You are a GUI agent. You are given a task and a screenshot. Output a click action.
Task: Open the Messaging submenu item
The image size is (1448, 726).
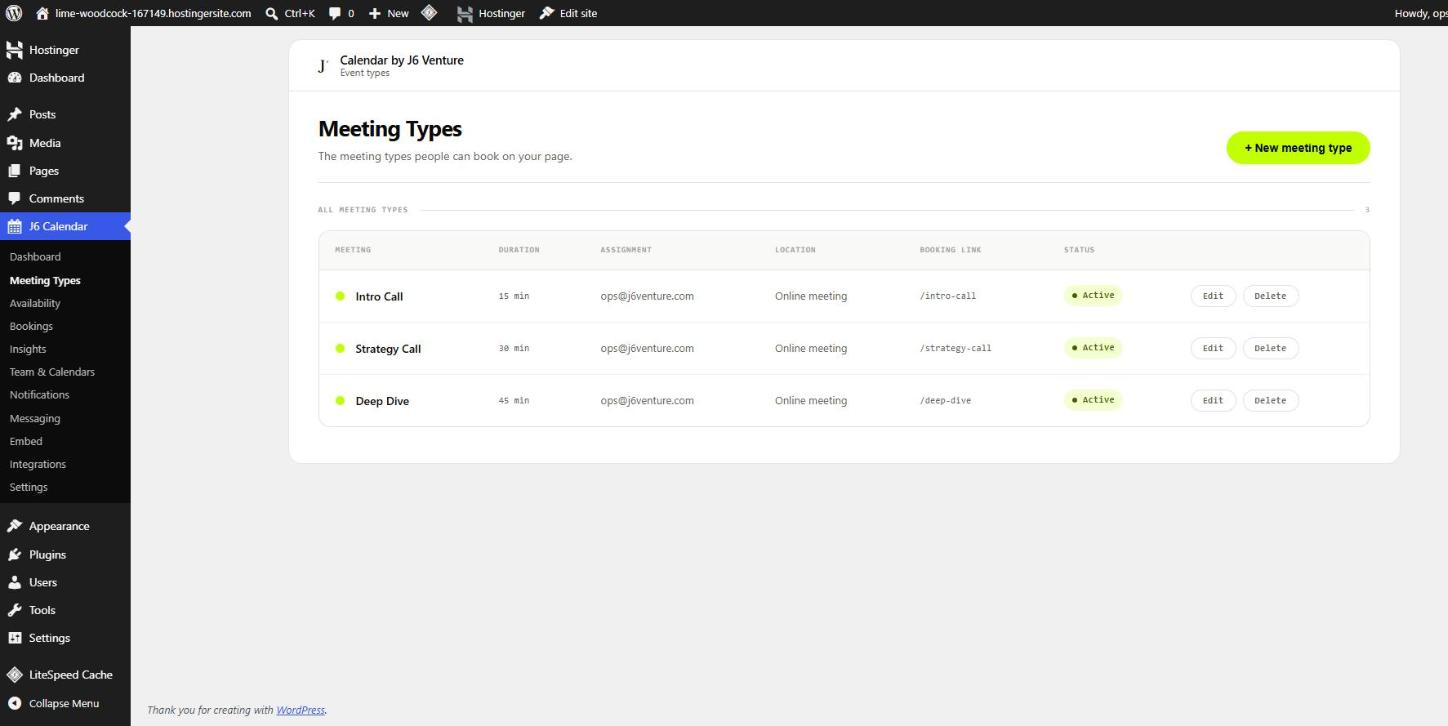point(35,419)
